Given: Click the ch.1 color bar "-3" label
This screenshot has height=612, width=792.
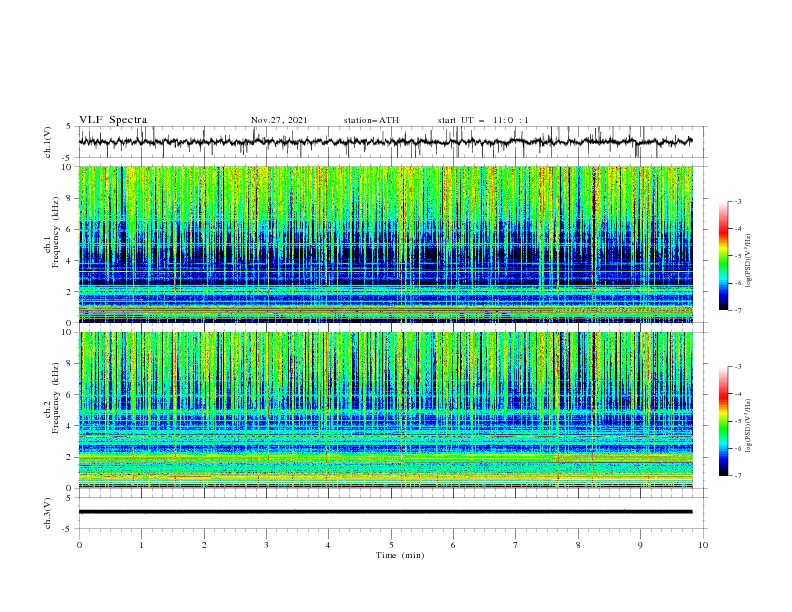Looking at the screenshot, I should click(737, 201).
